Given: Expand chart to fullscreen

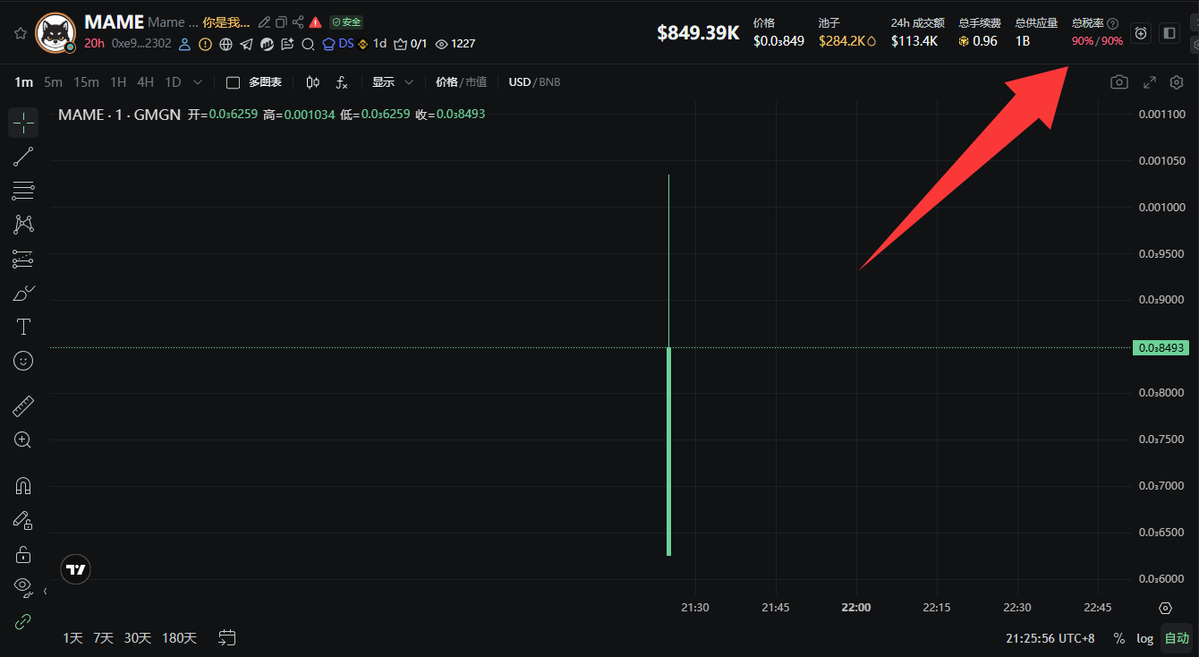Looking at the screenshot, I should [x=1149, y=82].
